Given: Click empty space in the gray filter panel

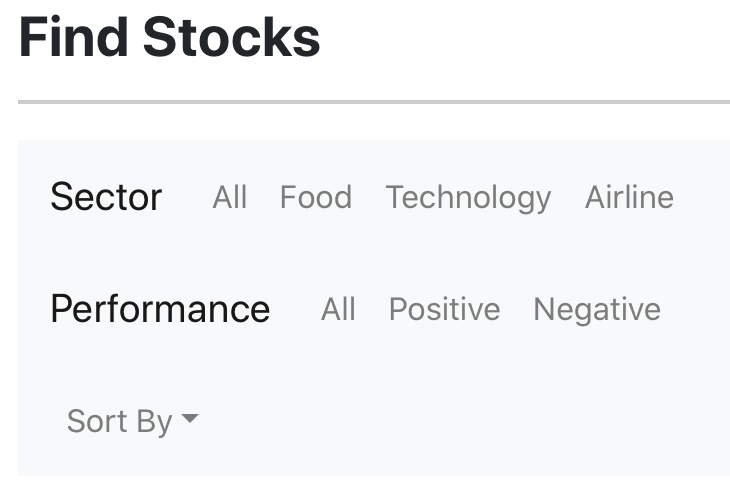Looking at the screenshot, I should click(466, 419).
